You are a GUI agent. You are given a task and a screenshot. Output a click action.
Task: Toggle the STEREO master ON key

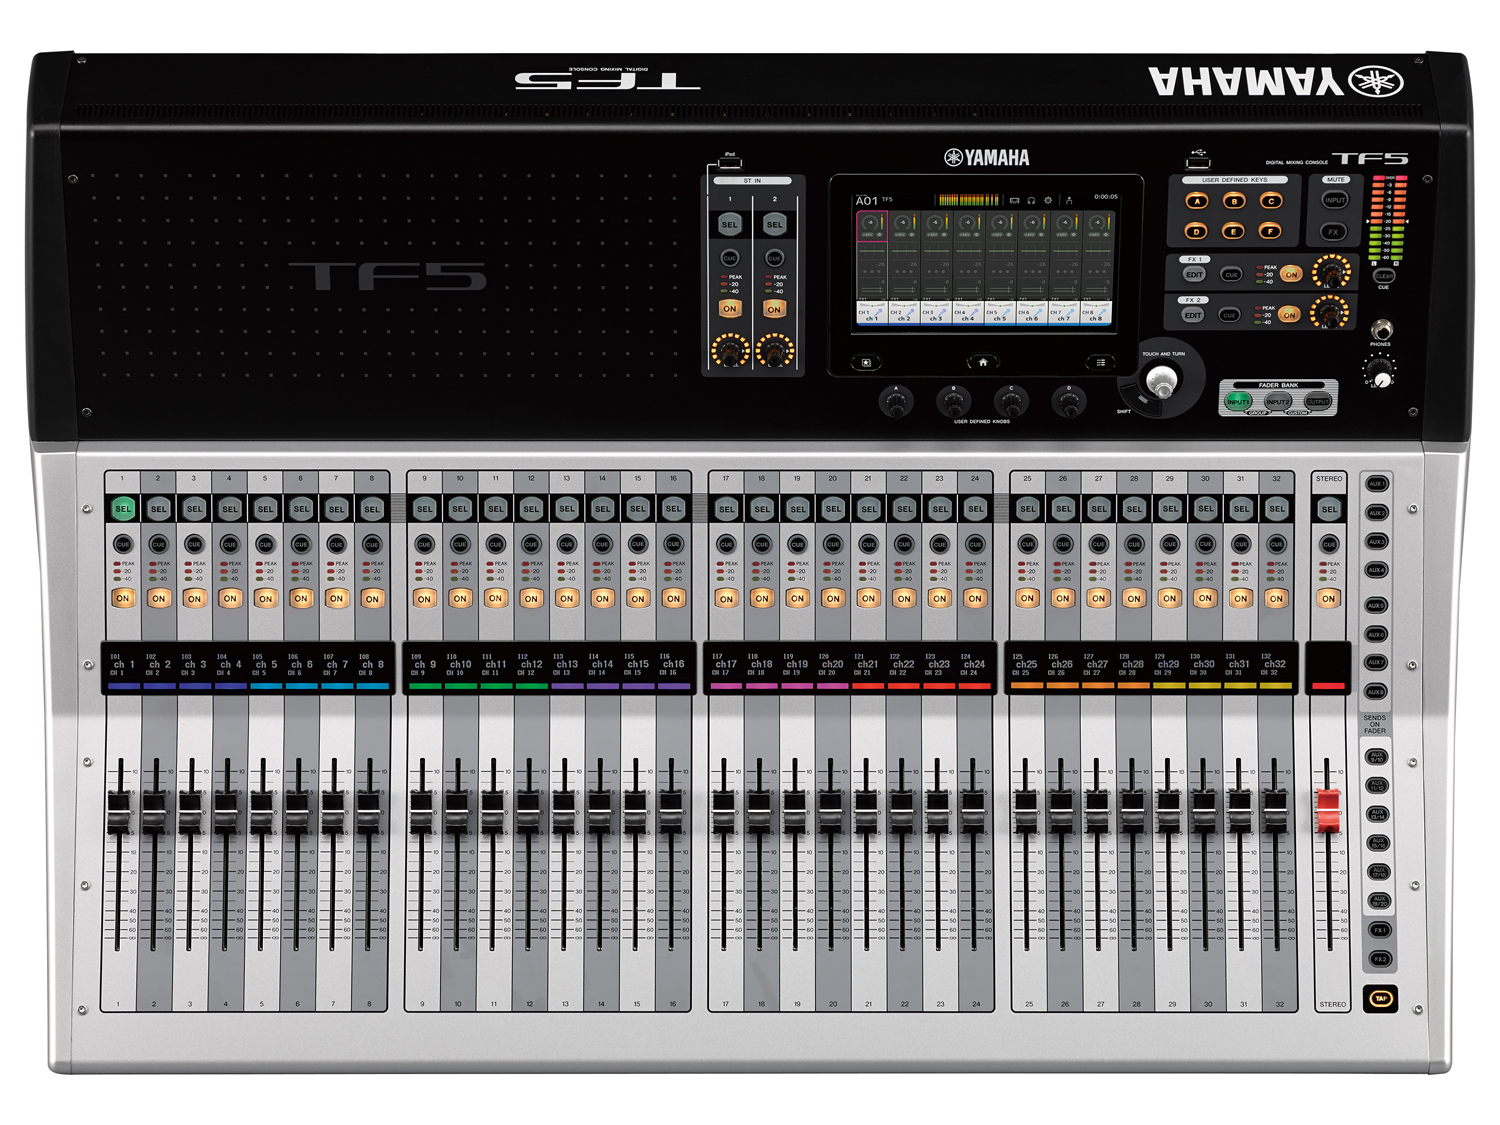1329,598
